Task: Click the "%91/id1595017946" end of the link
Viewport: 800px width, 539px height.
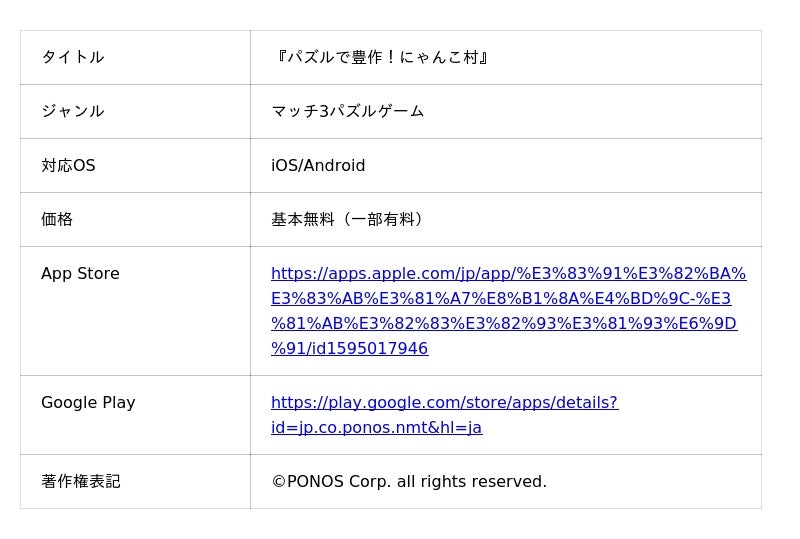Action: pyautogui.click(x=349, y=348)
